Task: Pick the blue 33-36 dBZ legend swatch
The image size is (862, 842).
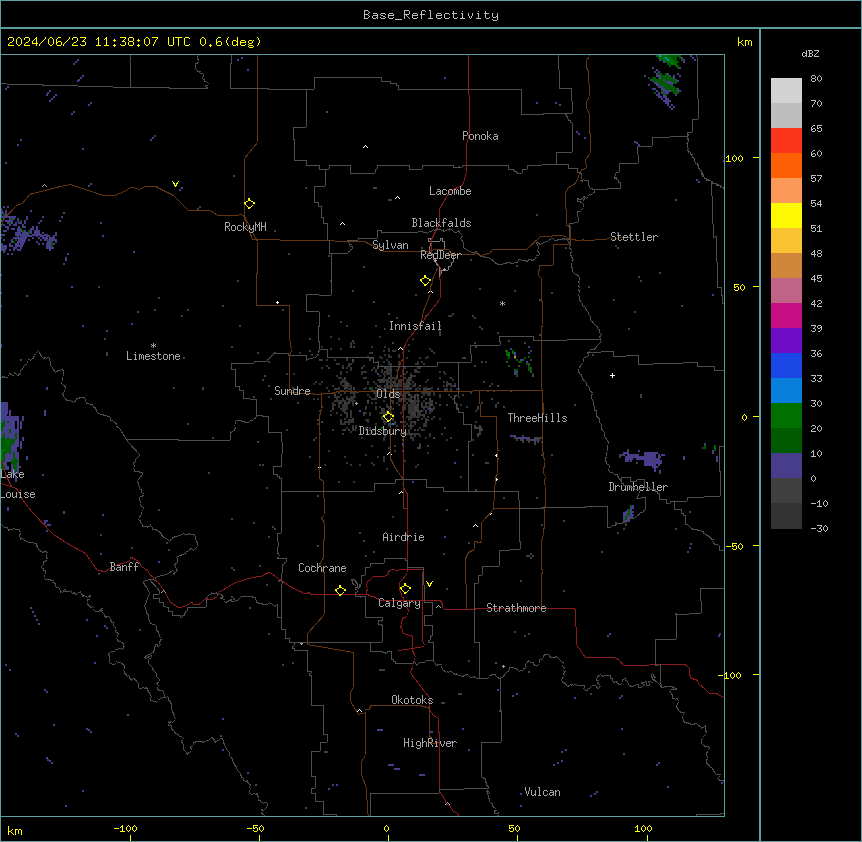Action: click(x=786, y=365)
